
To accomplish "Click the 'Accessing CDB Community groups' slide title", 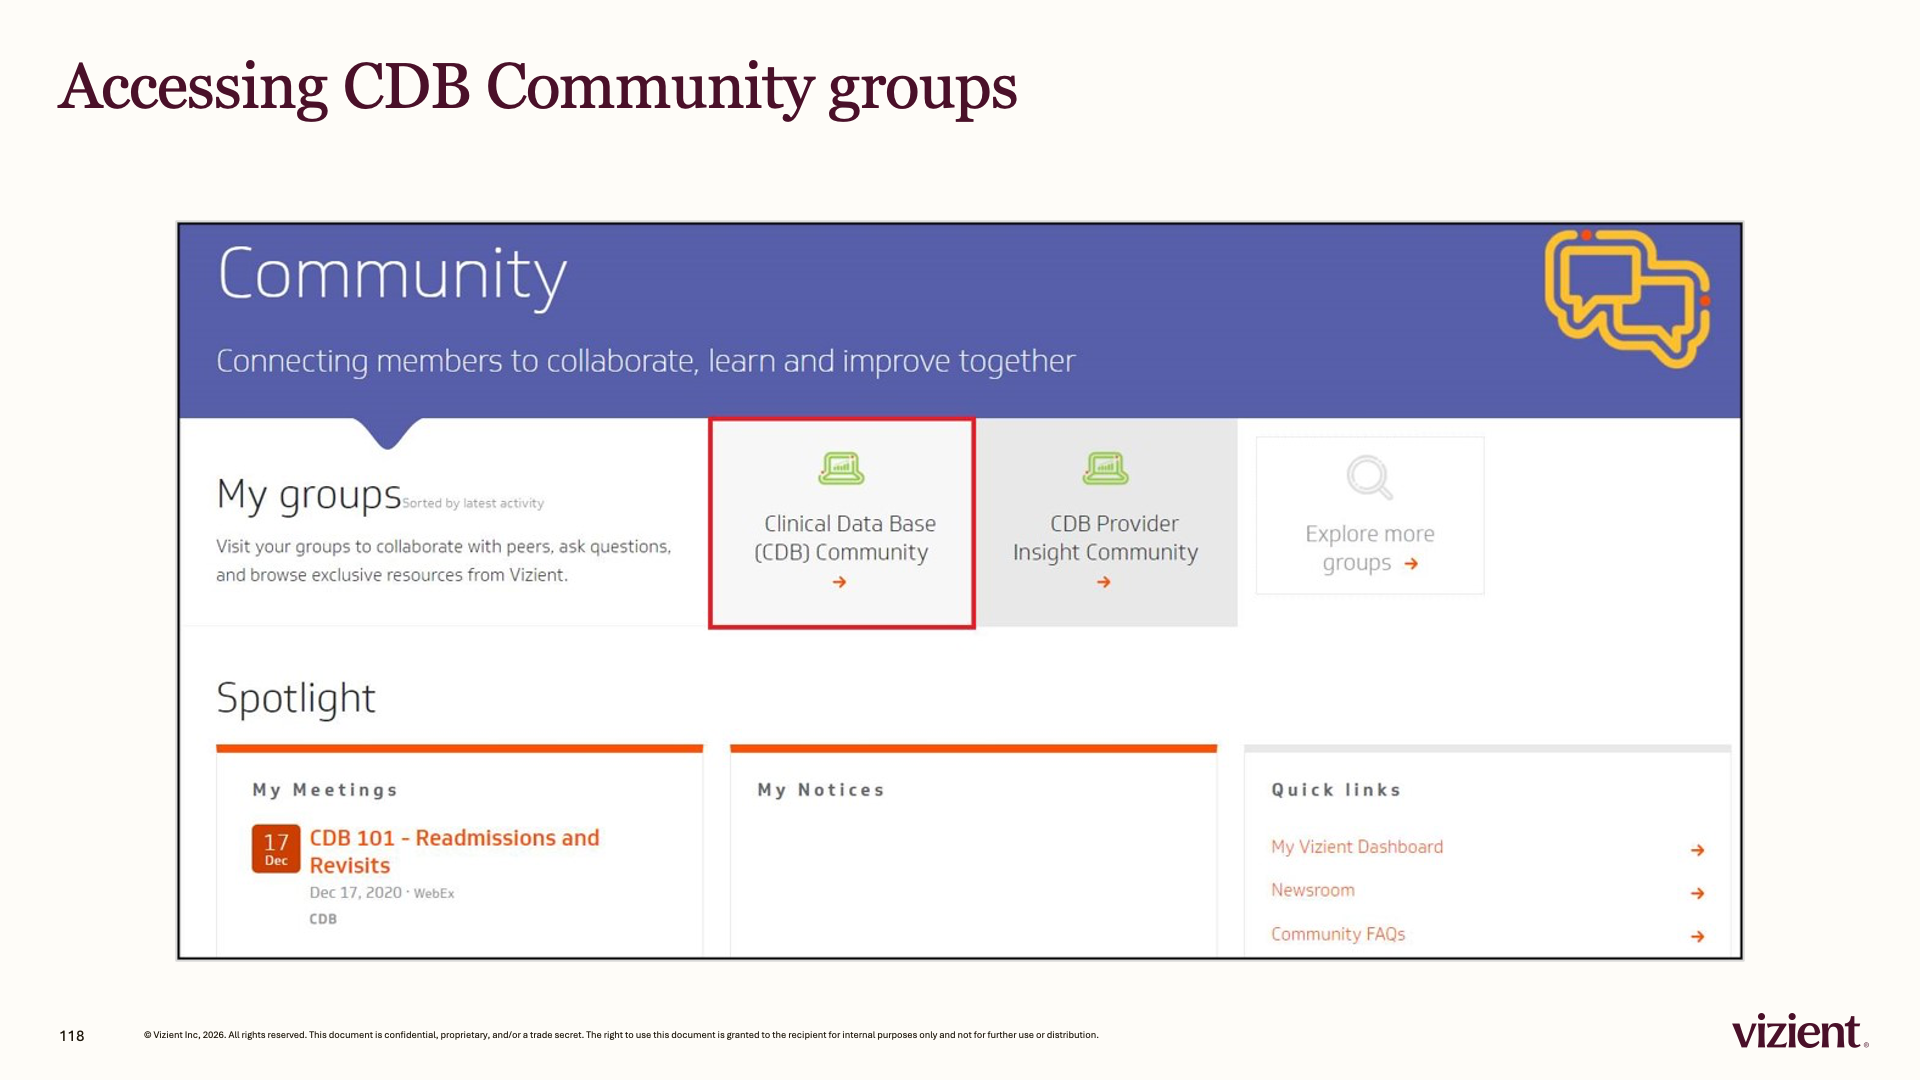I will (x=538, y=88).
